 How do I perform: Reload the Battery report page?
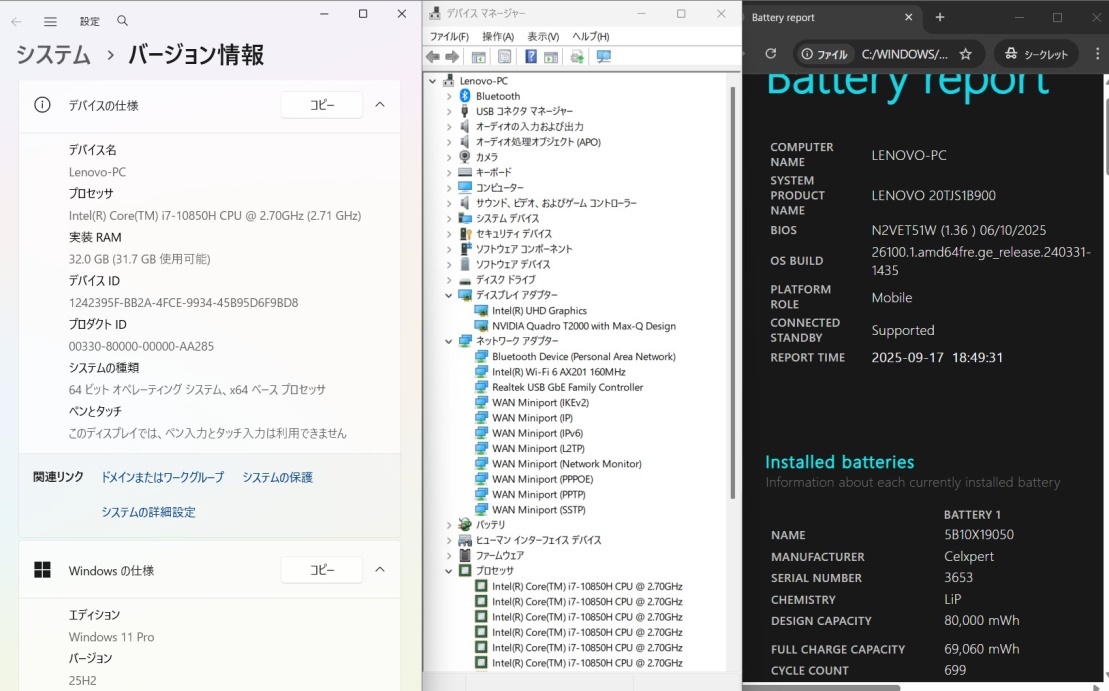pos(770,54)
